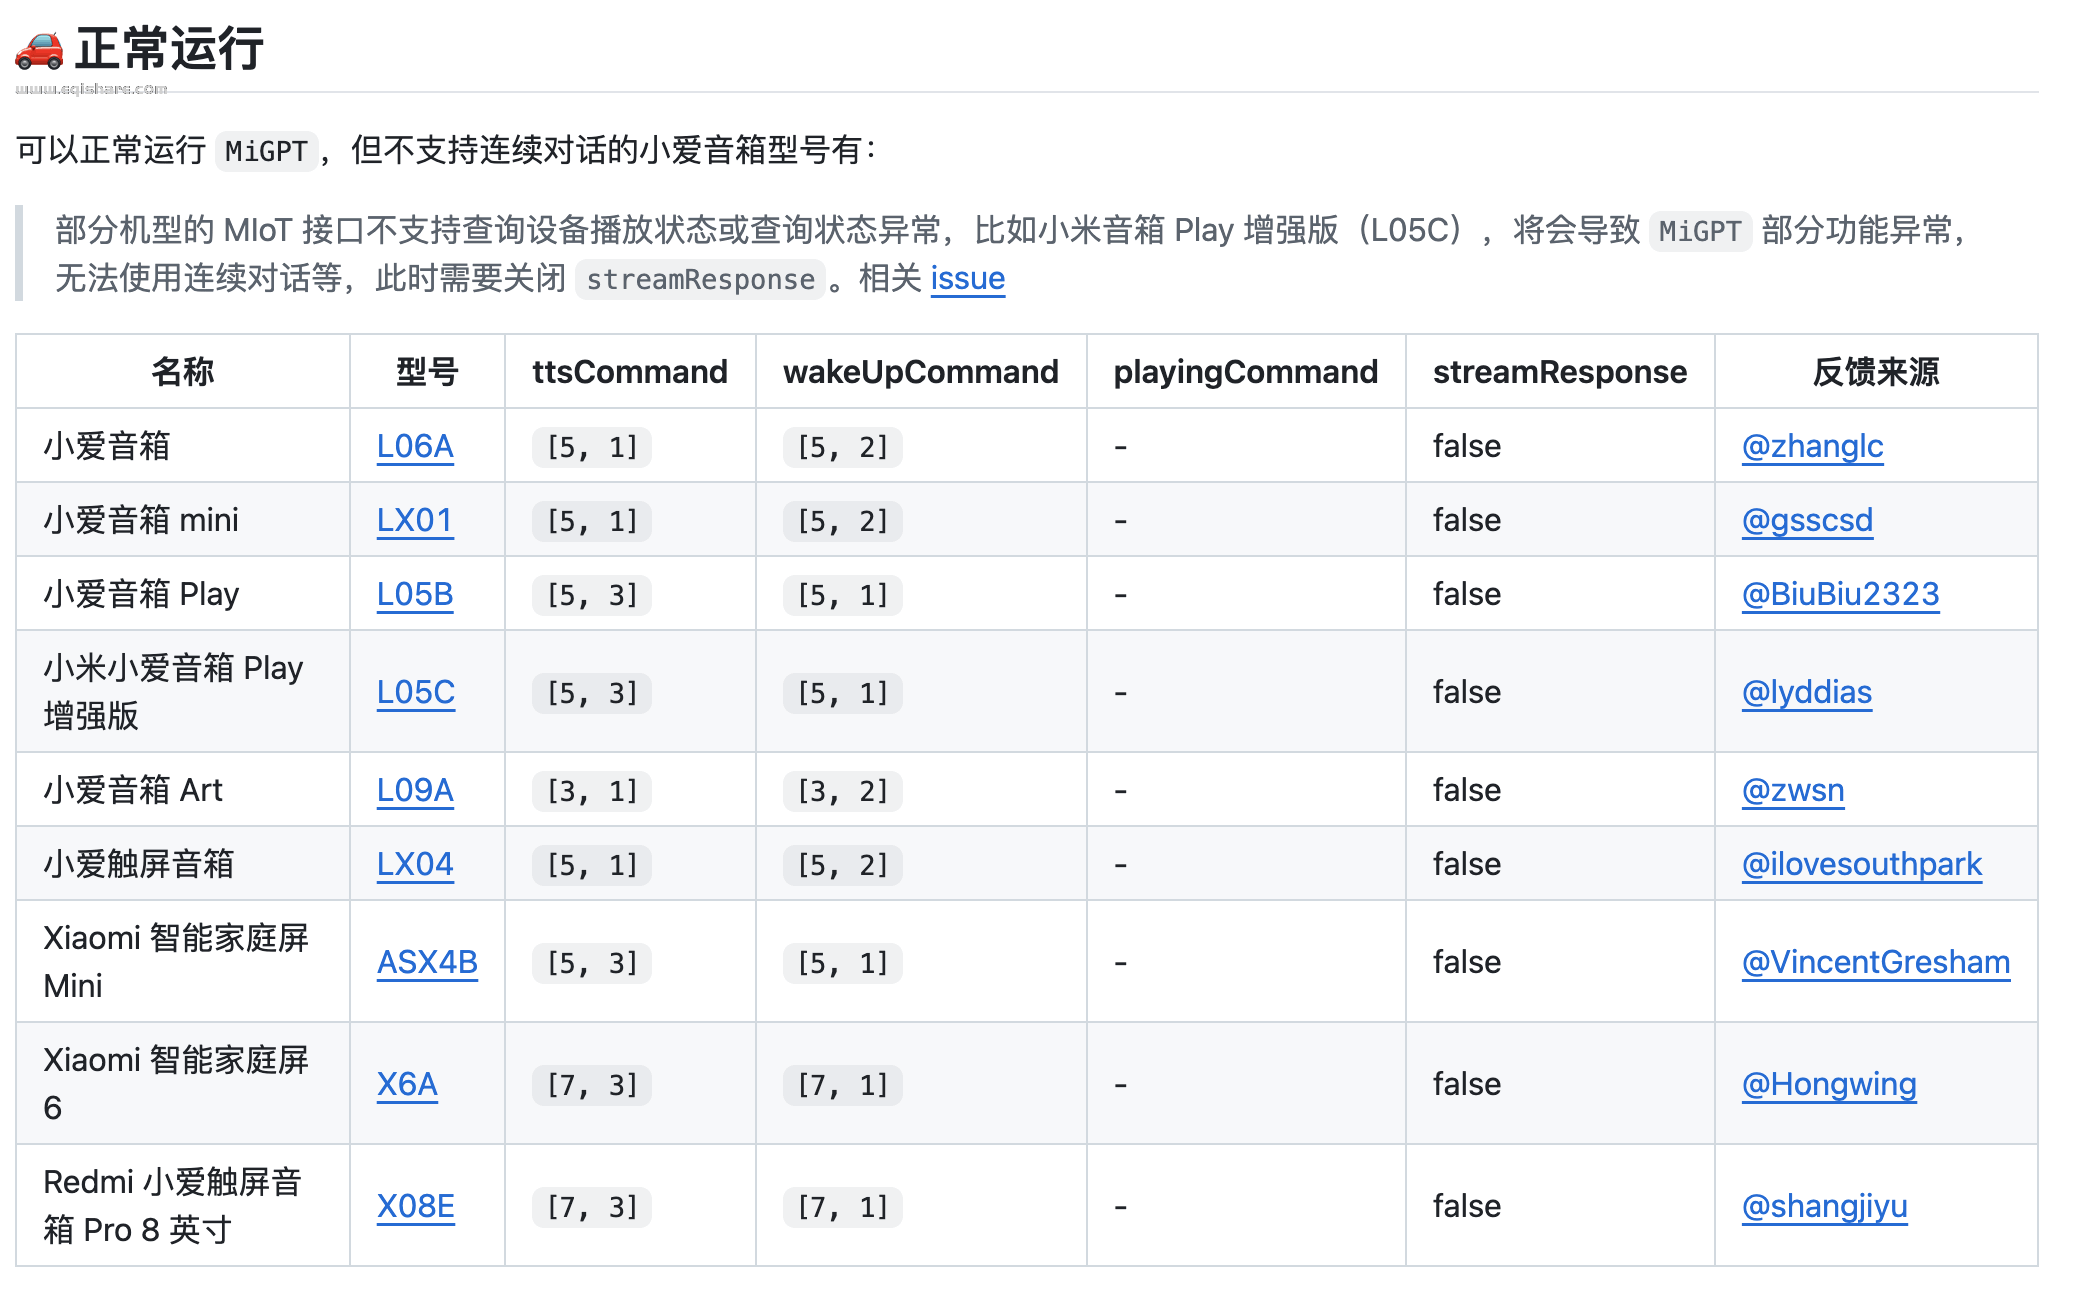
Task: Open @ilovesouthpark profile link
Action: point(1861,864)
